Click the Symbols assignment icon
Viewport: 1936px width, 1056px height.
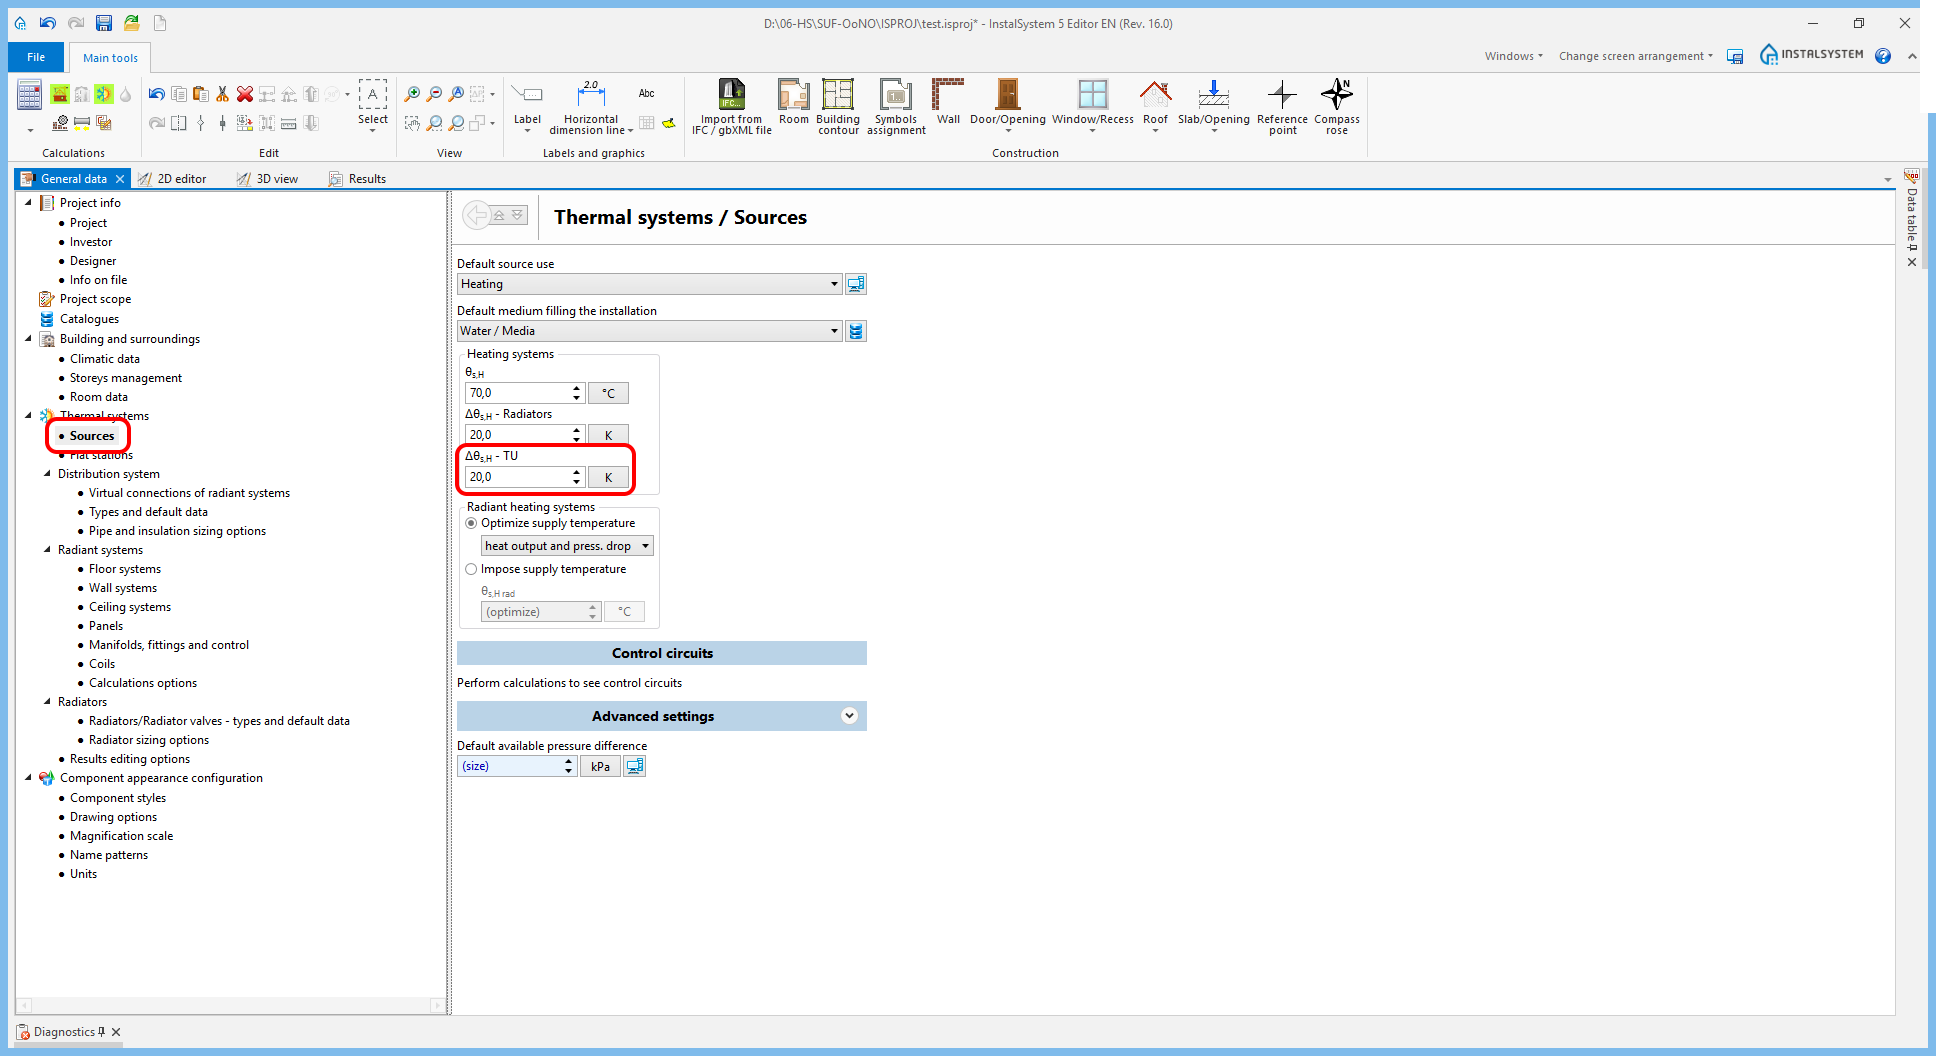895,103
